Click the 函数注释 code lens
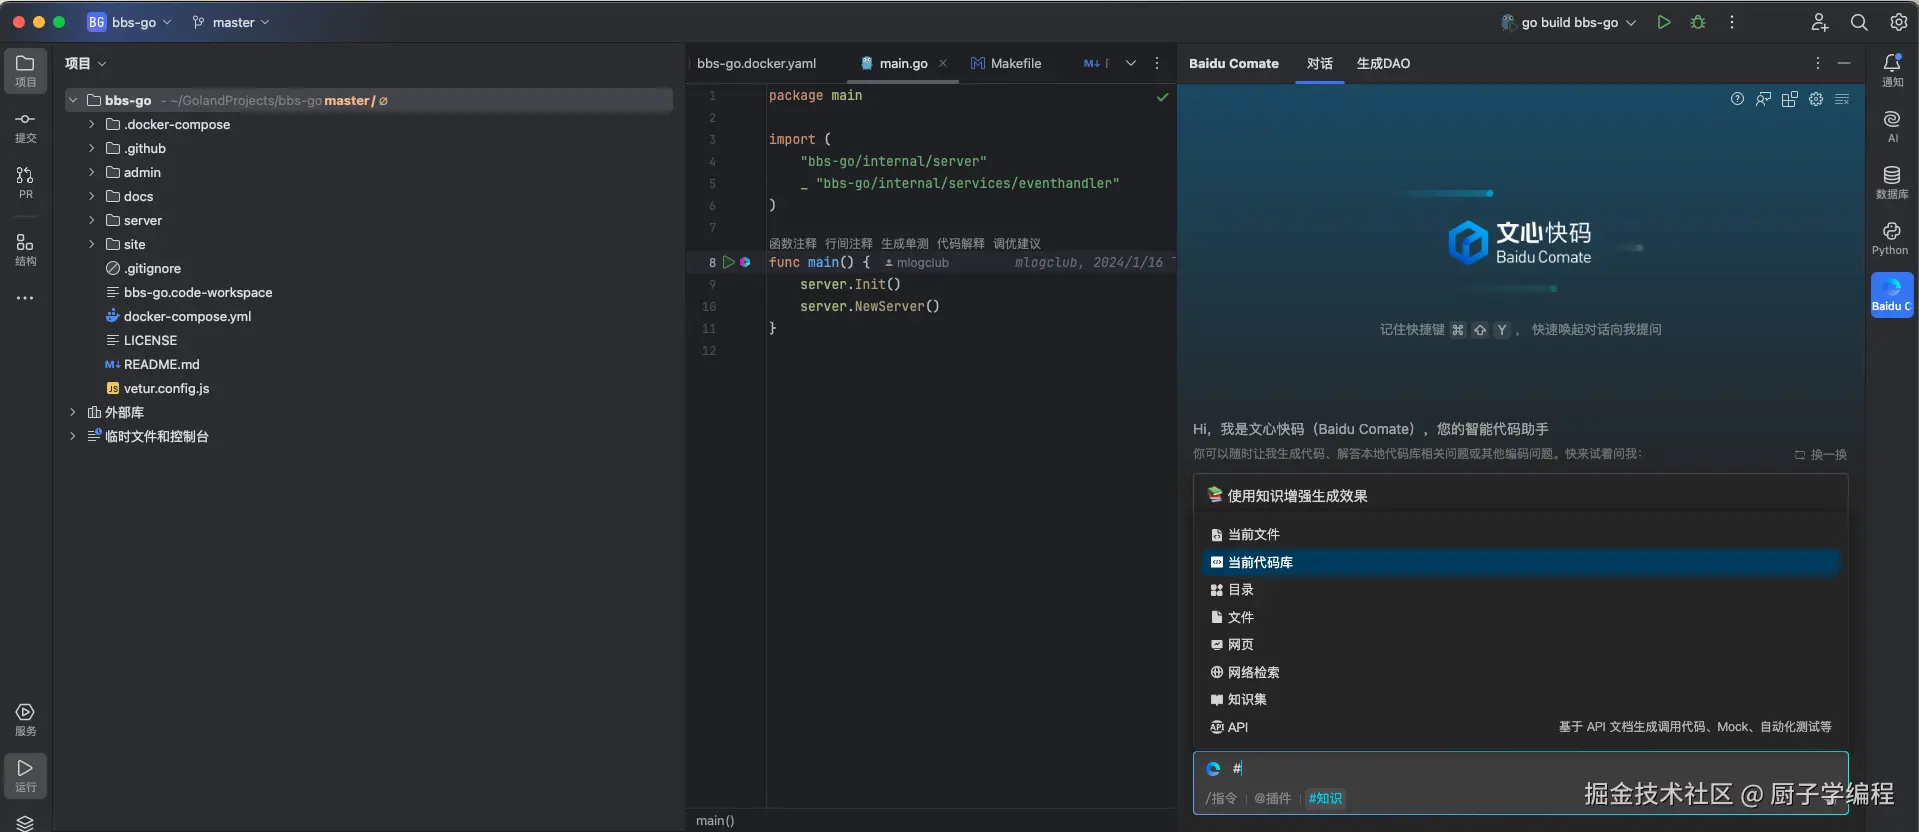 [792, 244]
